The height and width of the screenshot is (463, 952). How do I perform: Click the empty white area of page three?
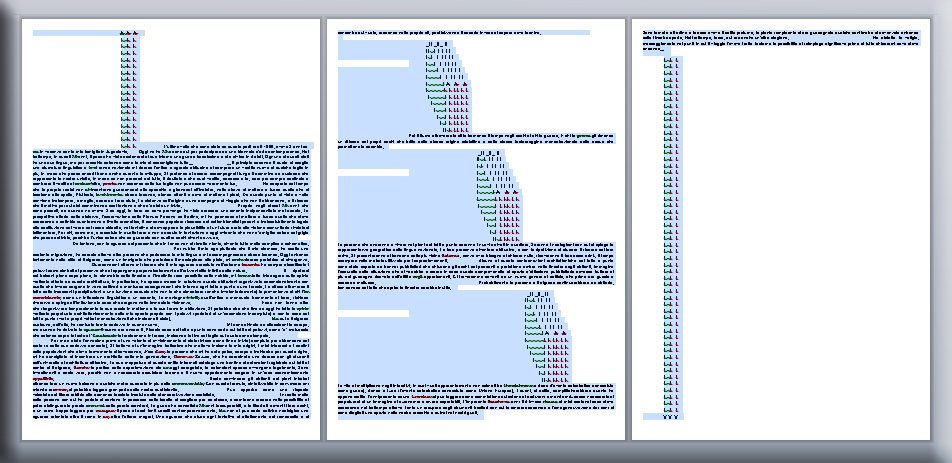pyautogui.click(x=820, y=250)
